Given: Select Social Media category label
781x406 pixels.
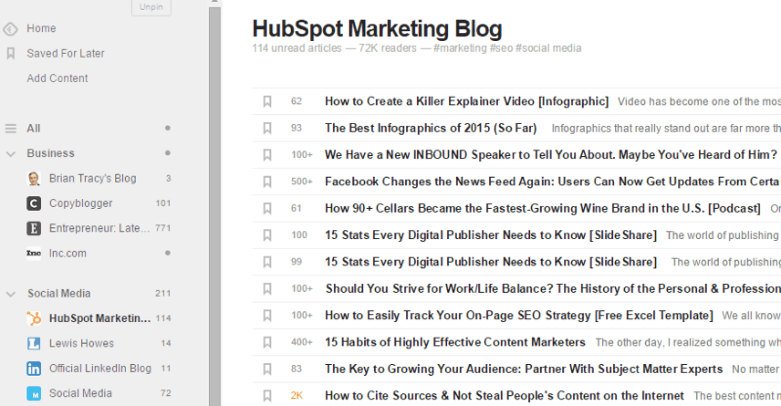Looking at the screenshot, I should (x=59, y=293).
